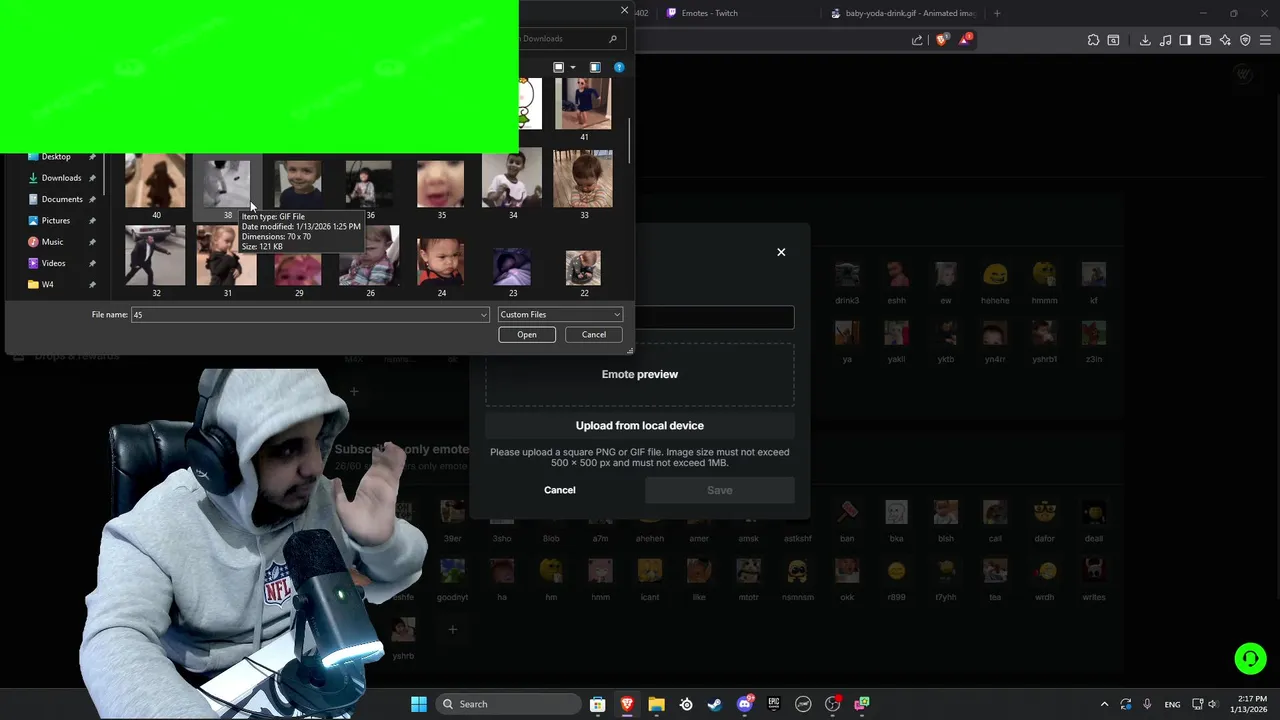Click the Open button in file dialog

point(527,335)
